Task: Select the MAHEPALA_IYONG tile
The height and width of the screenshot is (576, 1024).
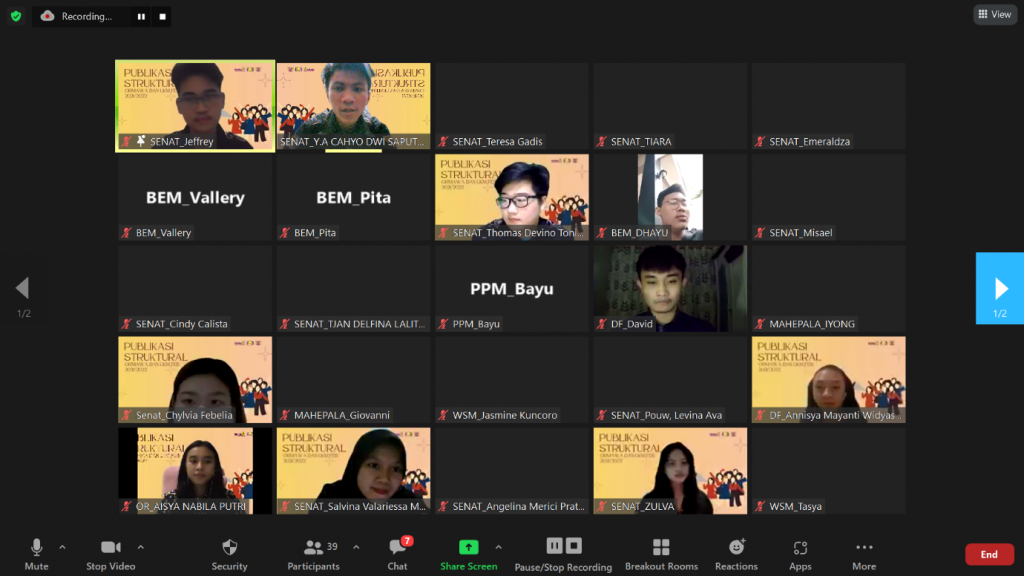Action: click(828, 289)
